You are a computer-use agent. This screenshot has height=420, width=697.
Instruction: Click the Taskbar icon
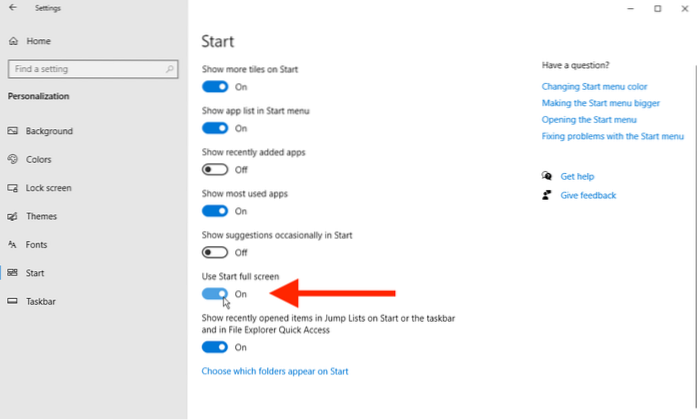12,301
